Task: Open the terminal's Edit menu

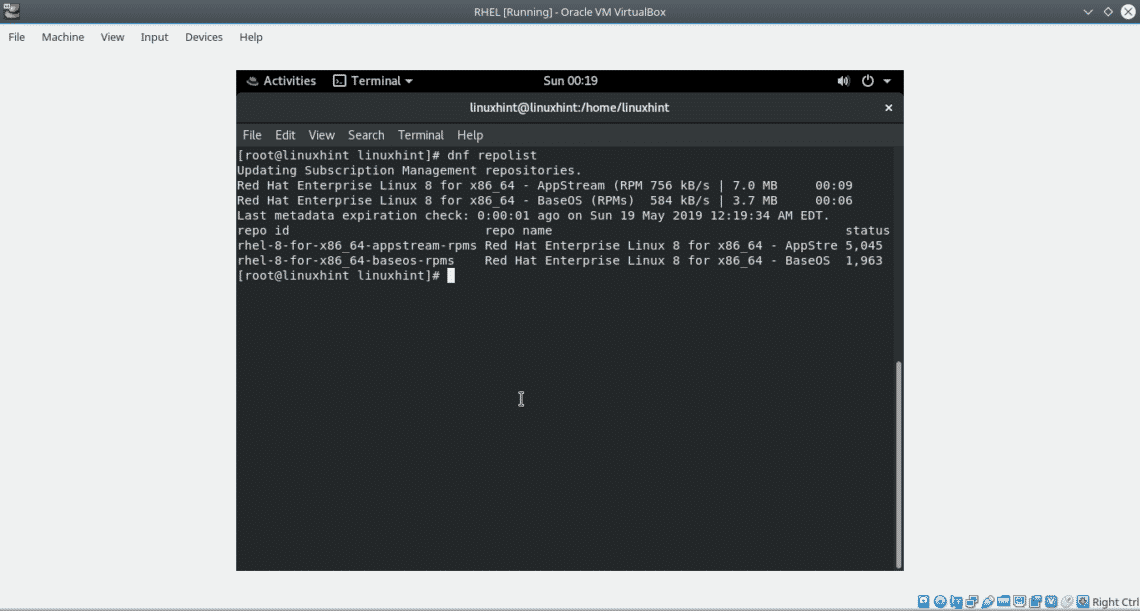Action: 285,135
